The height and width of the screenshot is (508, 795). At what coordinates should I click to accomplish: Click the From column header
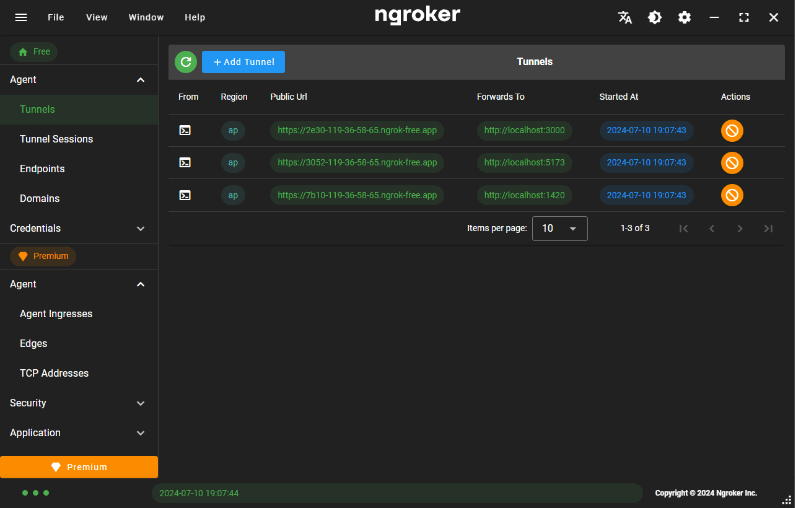(188, 97)
